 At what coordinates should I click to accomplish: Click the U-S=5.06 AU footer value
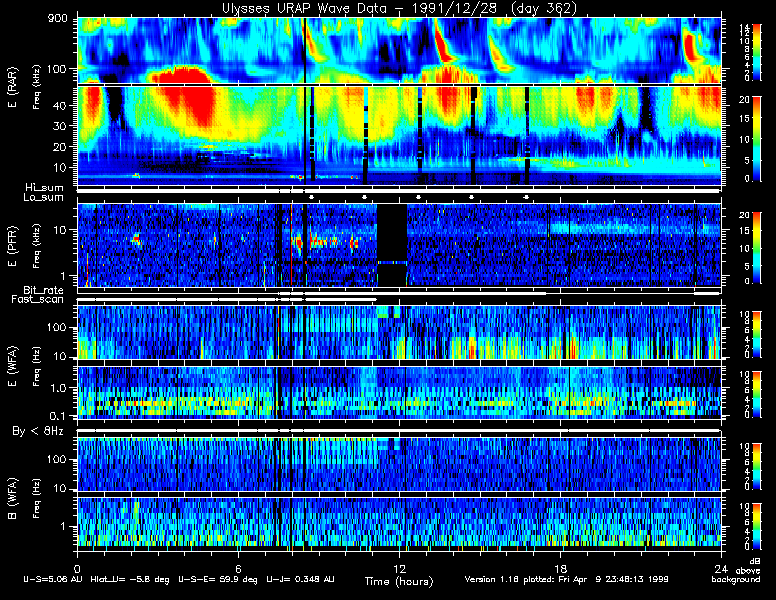[x=53, y=579]
